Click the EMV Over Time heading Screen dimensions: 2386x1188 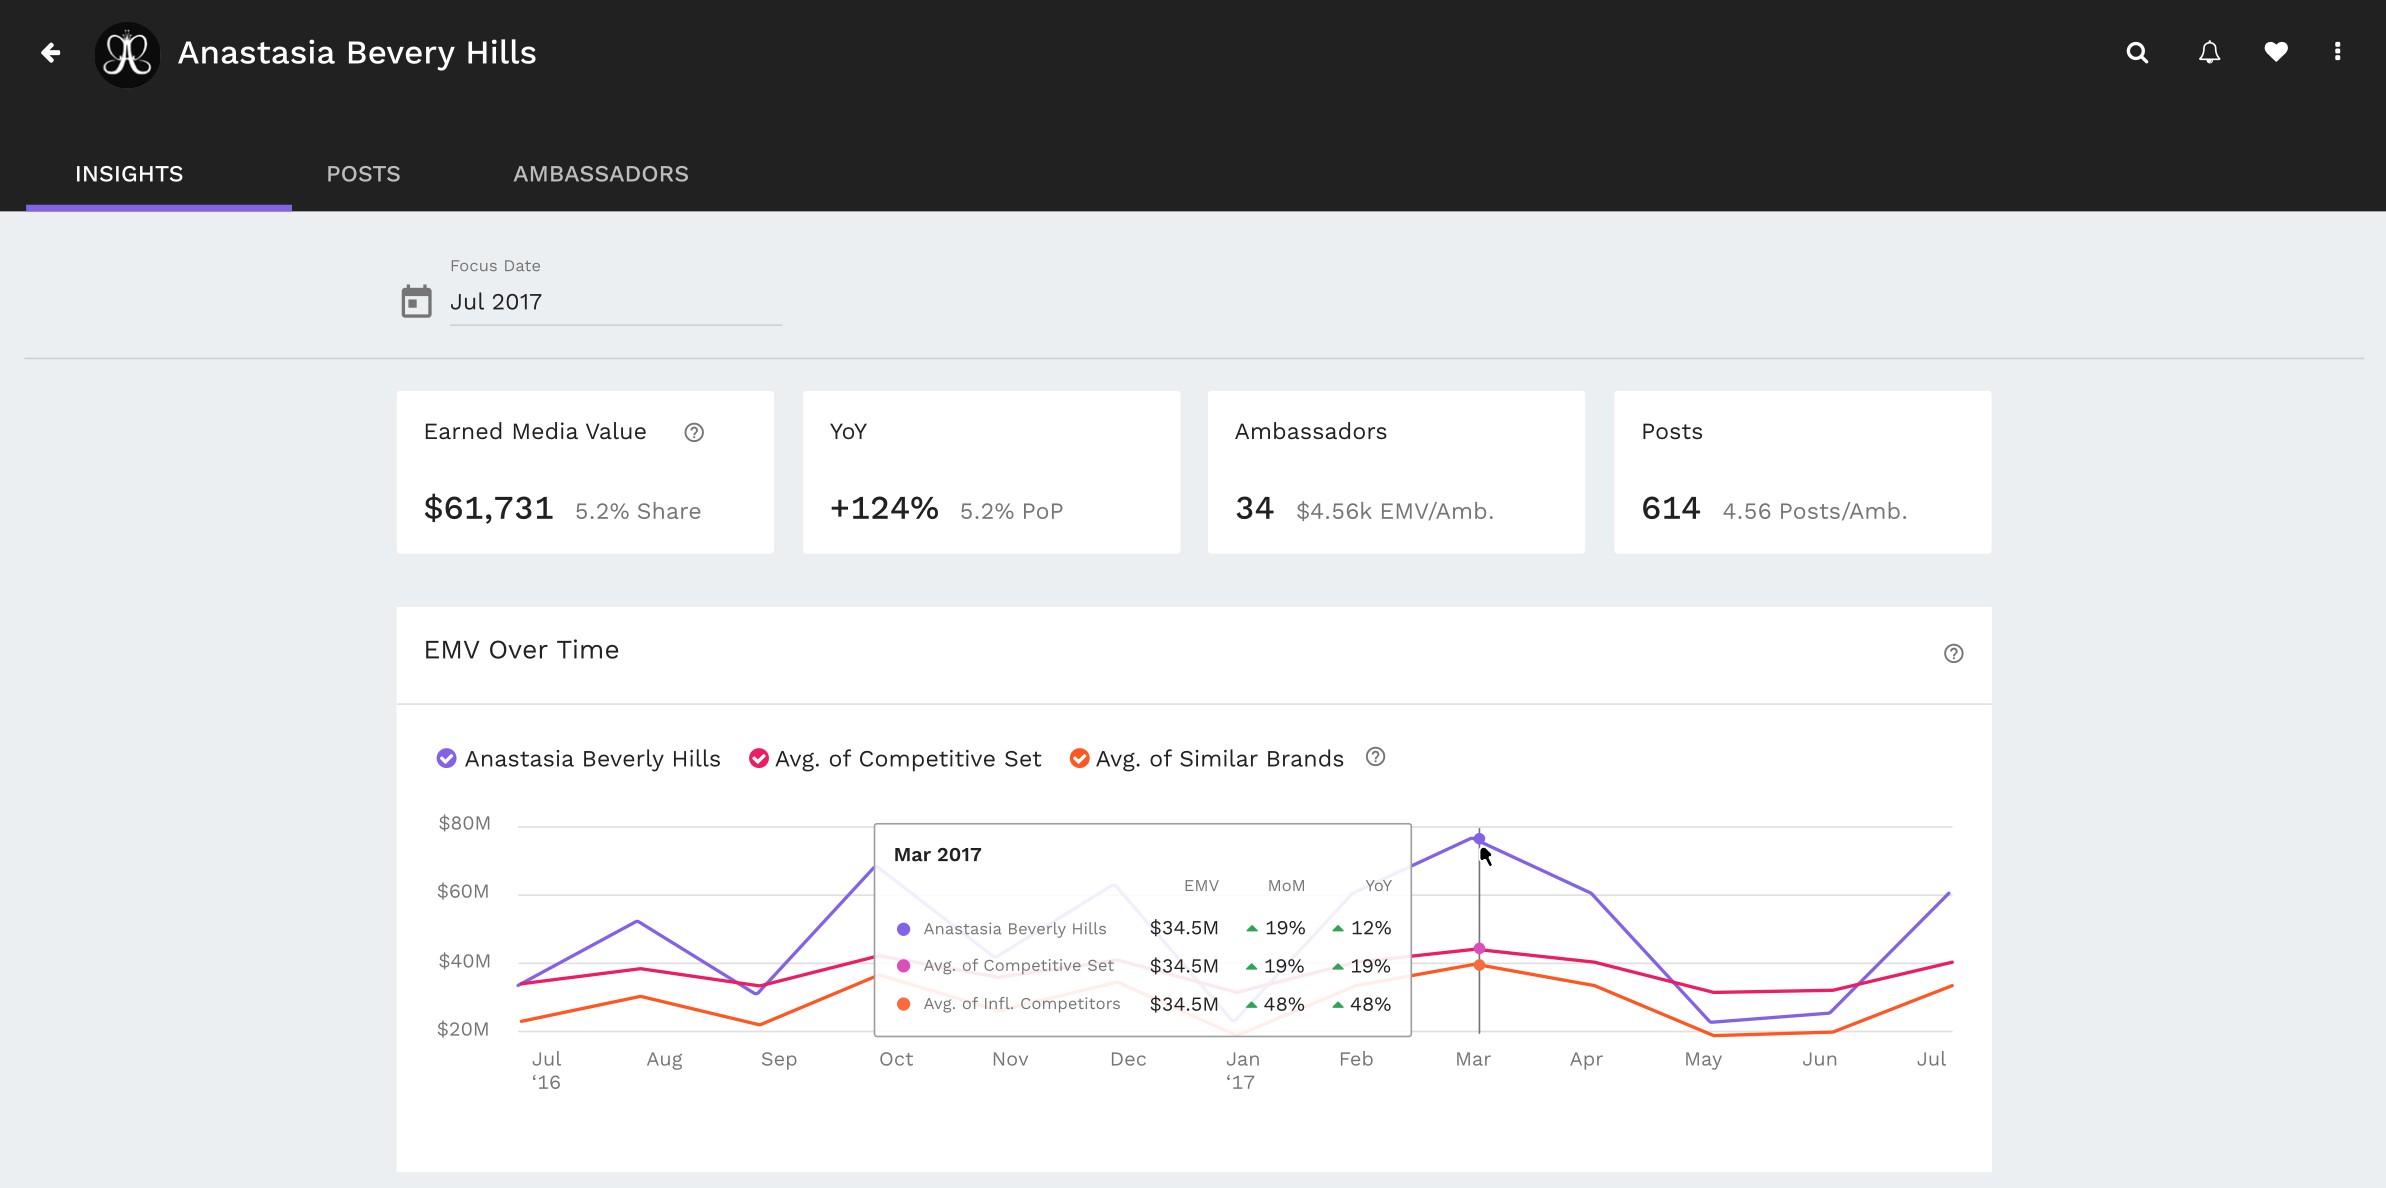coord(521,650)
